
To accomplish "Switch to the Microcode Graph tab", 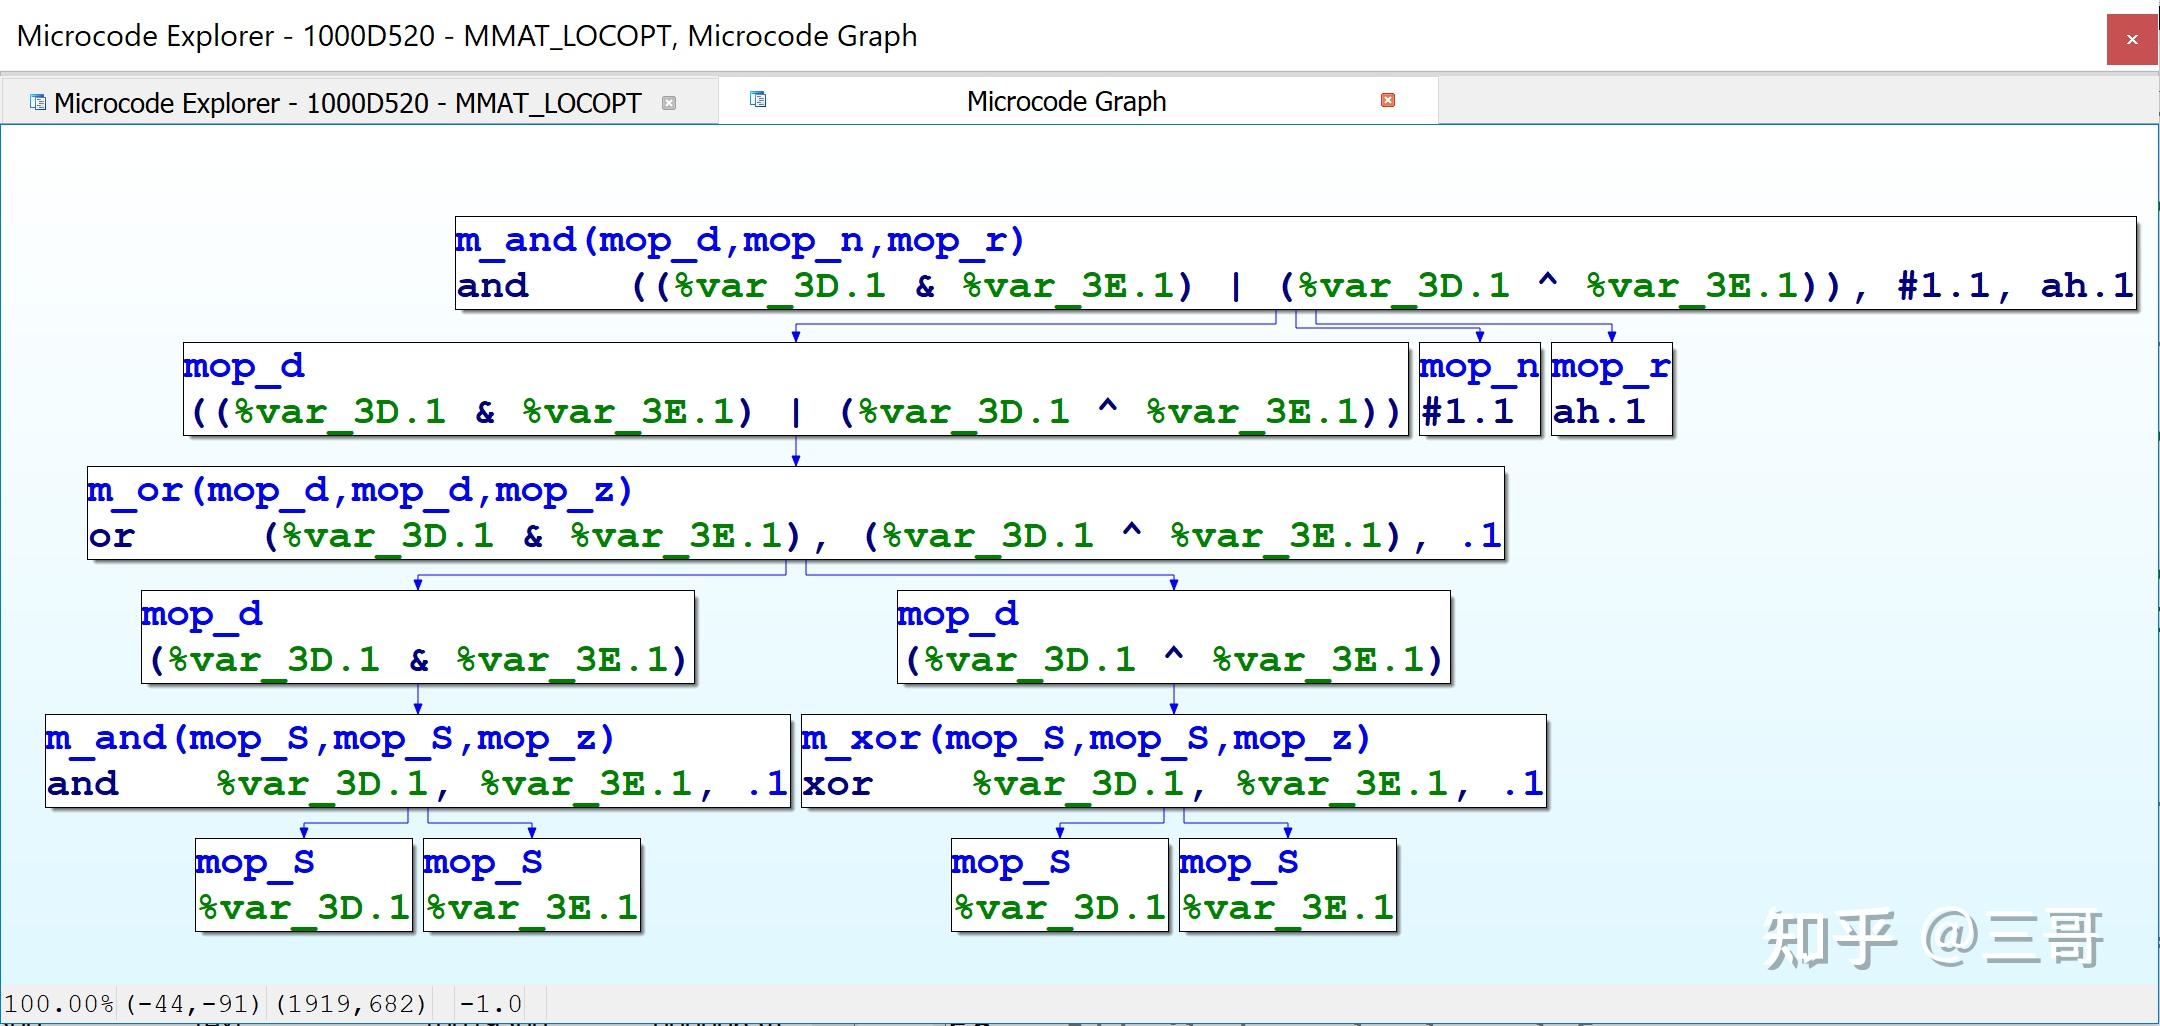I will pos(1065,100).
